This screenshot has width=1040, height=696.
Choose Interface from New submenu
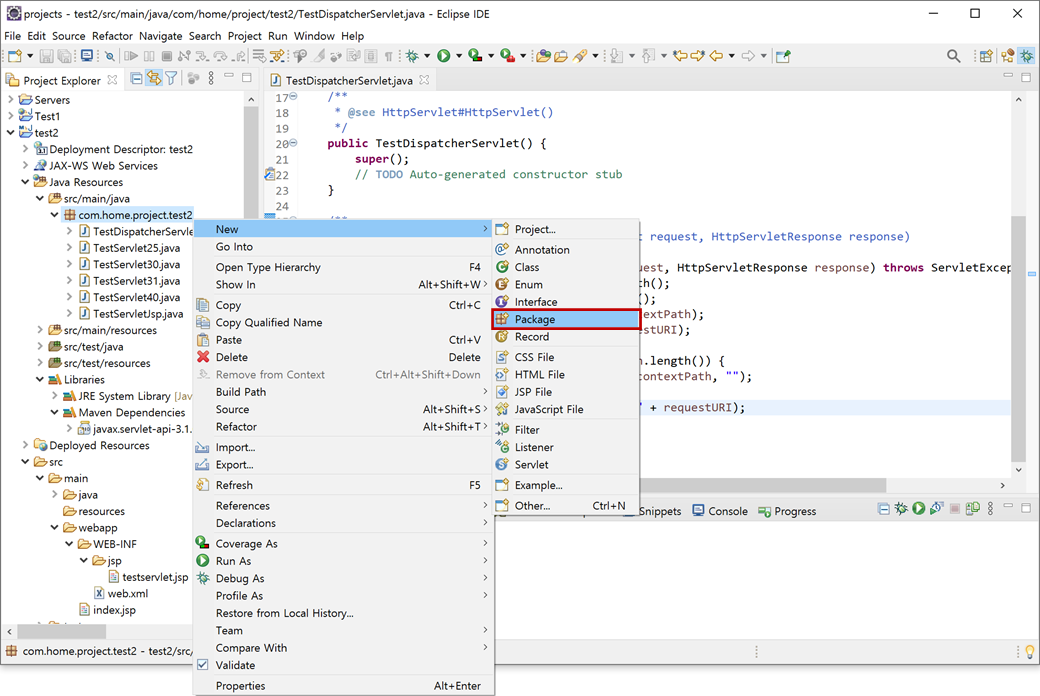tap(566, 302)
